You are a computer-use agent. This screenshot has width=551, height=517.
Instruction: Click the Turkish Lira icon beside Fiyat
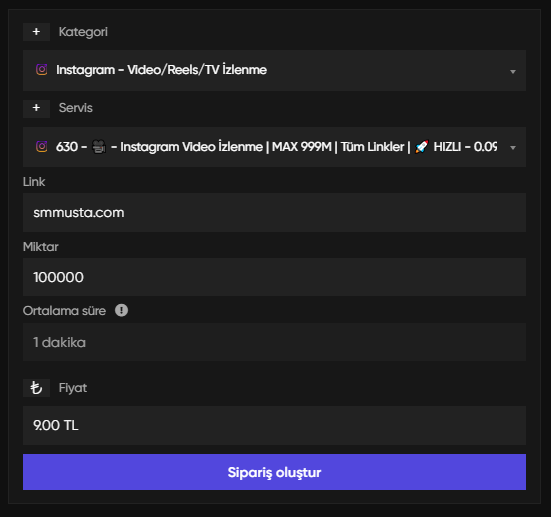[36, 388]
